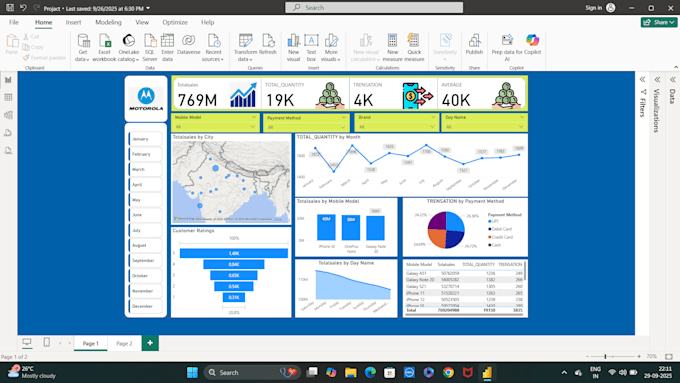Screen dimensions: 680x383
Task: Click the zoom level slider
Action: click(x=605, y=357)
